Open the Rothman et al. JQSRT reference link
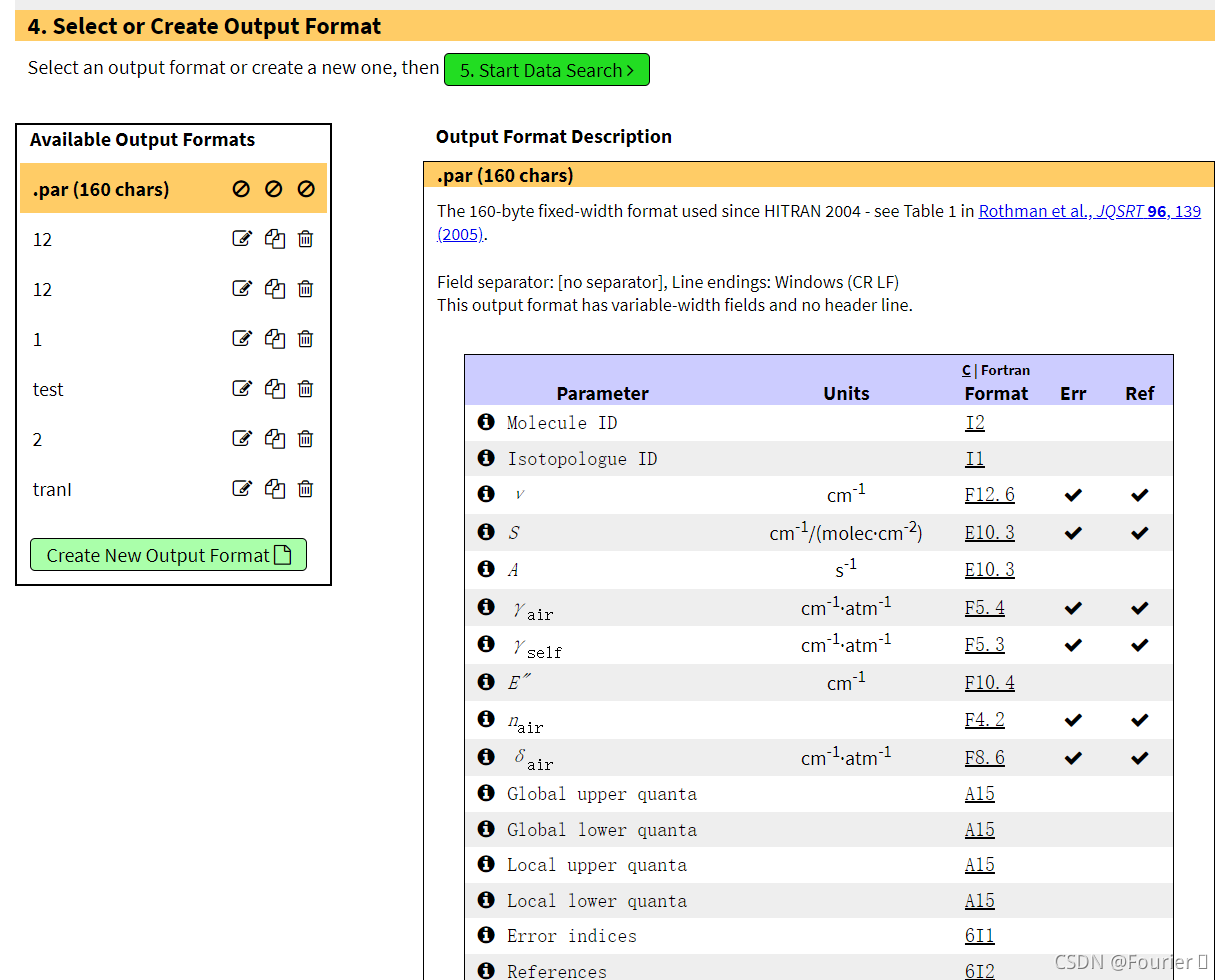The image size is (1223, 980). [x=1090, y=211]
